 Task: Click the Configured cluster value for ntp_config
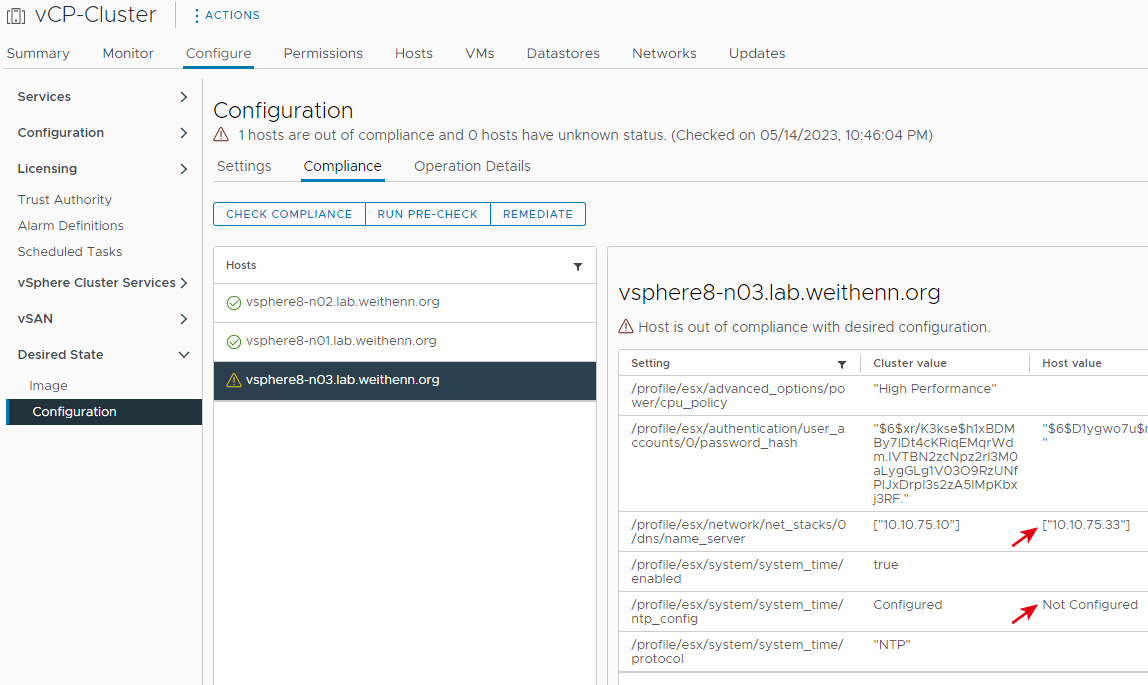[907, 604]
